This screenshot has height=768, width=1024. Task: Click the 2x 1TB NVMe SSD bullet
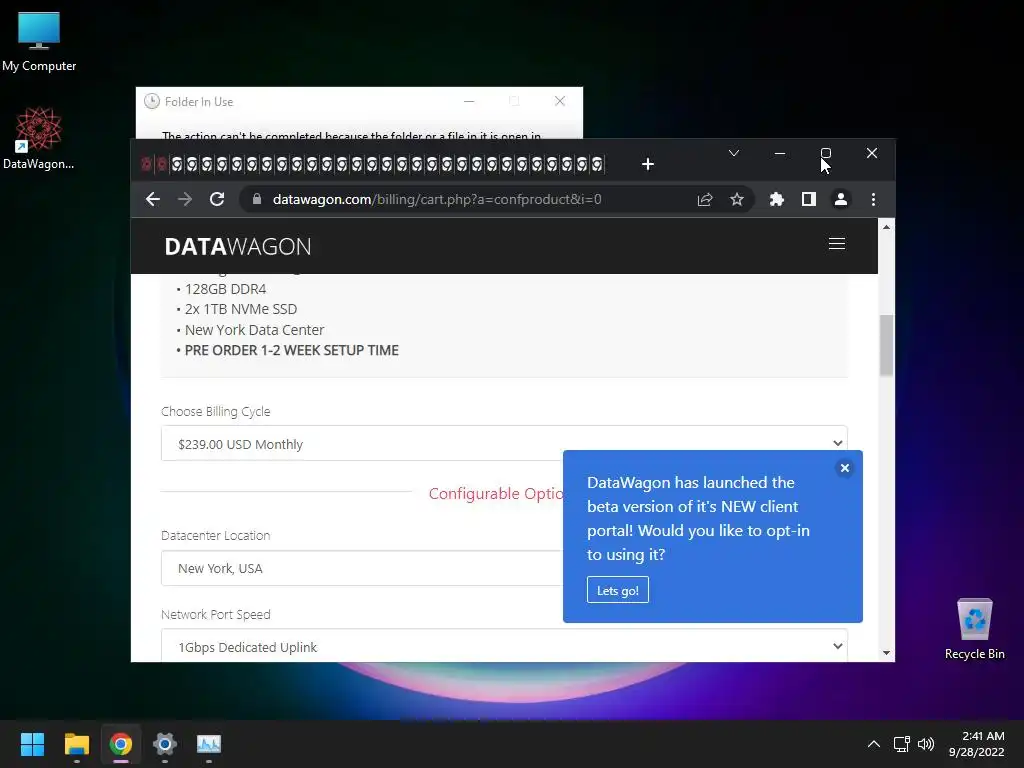coord(240,309)
